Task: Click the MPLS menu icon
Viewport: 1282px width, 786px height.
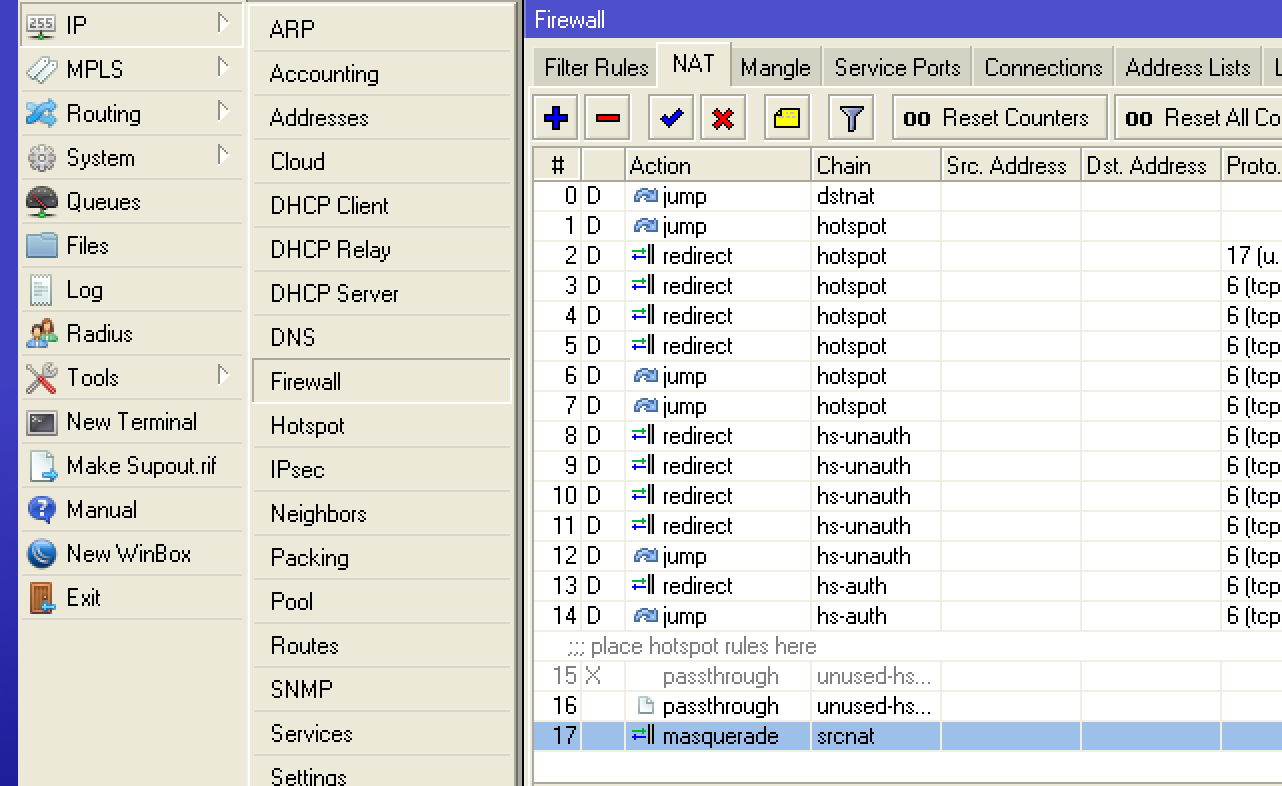Action: (41, 69)
